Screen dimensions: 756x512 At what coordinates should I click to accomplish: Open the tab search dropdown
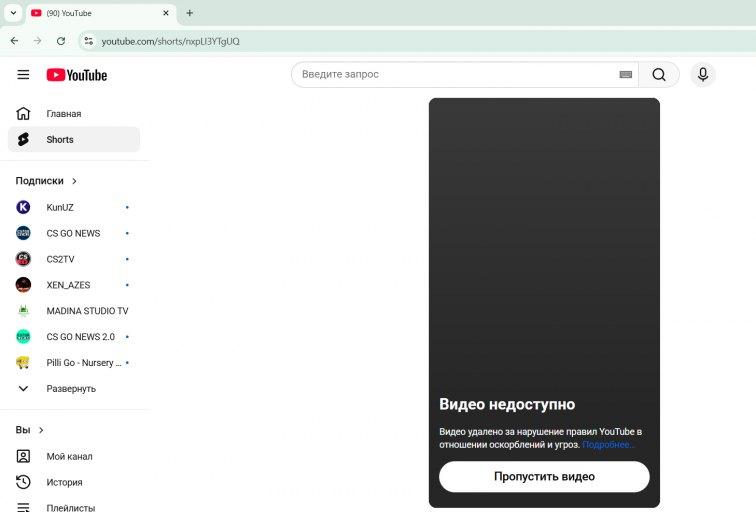[14, 13]
